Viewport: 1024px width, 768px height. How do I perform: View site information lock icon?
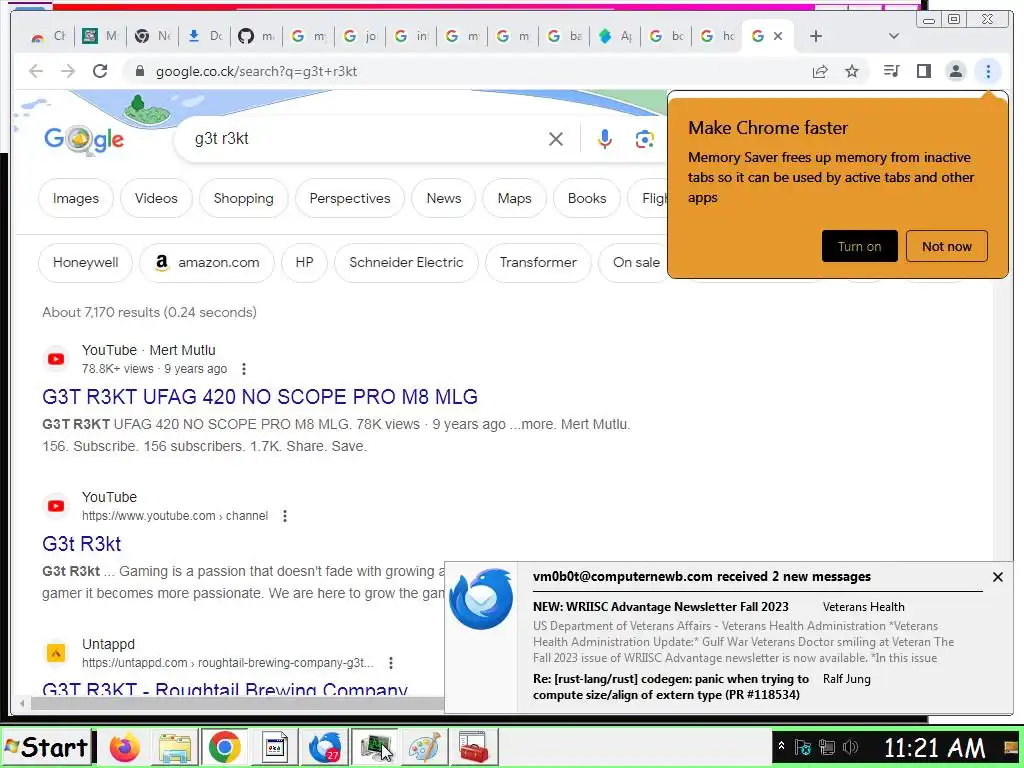[139, 71]
